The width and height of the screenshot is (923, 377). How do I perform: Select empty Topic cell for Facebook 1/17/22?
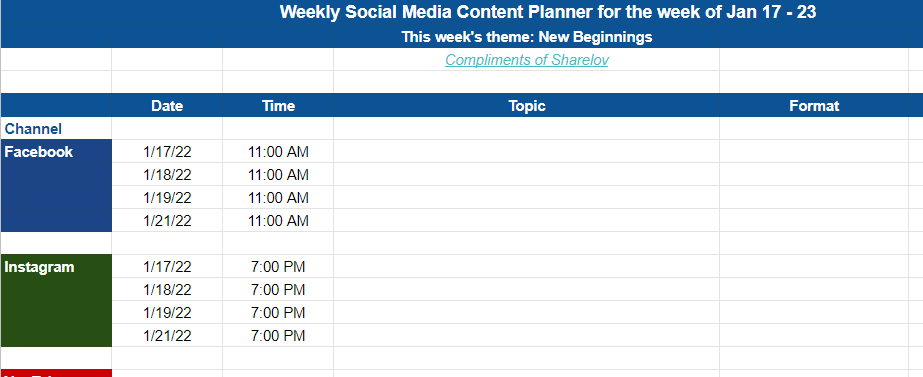pos(526,151)
